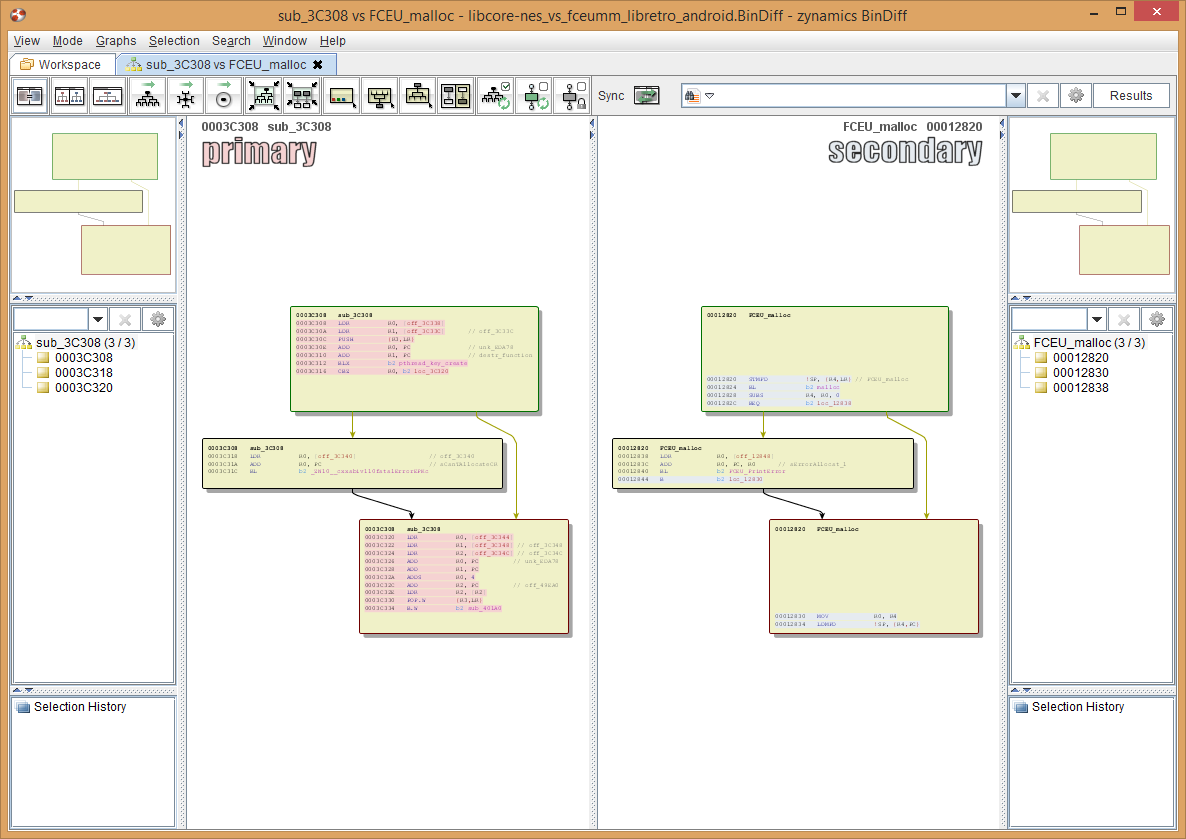
Task: Select the single combined graph view icon
Action: [107, 96]
